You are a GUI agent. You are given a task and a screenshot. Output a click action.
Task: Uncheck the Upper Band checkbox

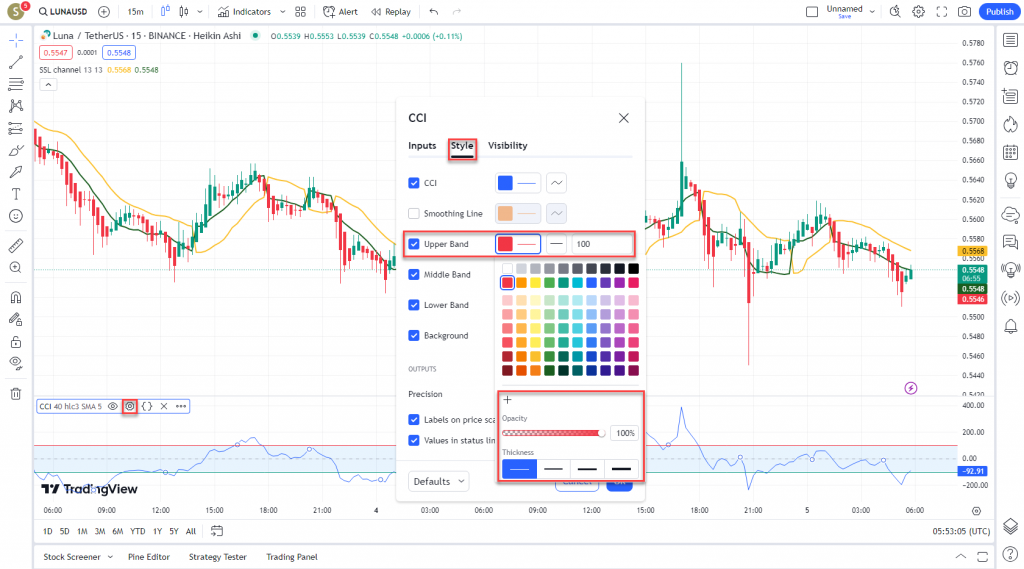click(x=413, y=244)
